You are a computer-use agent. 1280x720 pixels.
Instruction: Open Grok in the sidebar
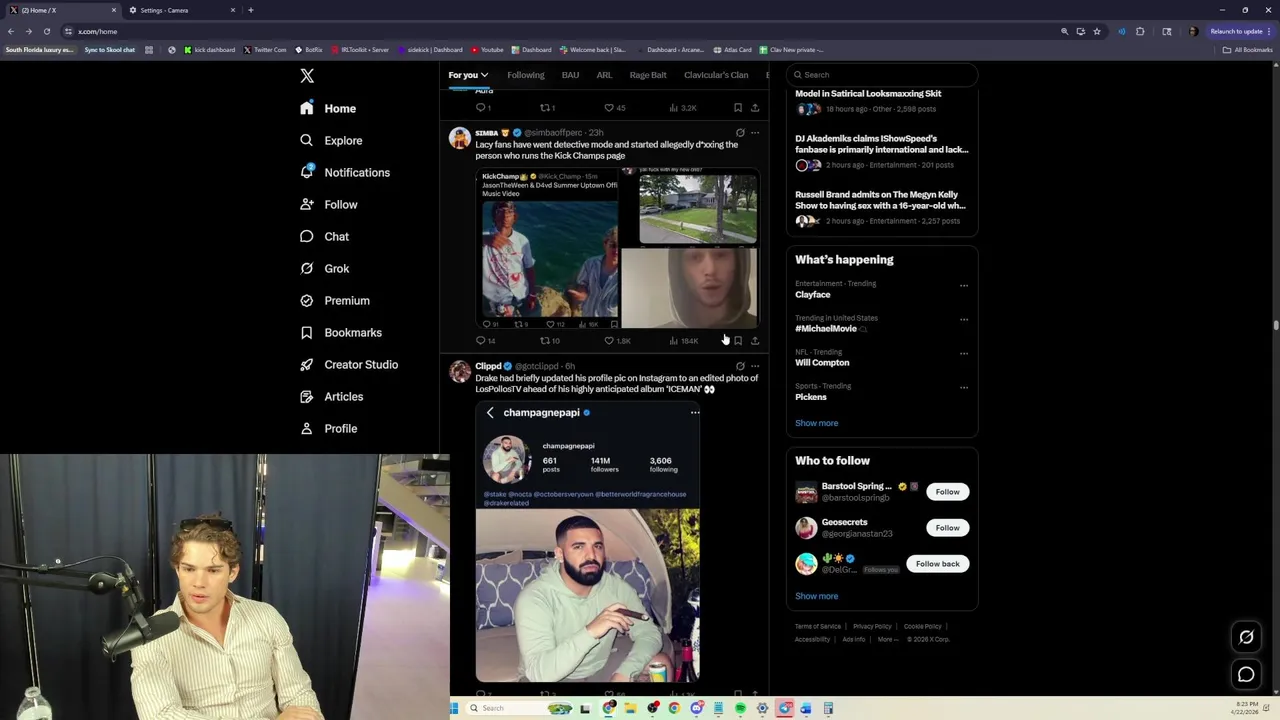325,268
